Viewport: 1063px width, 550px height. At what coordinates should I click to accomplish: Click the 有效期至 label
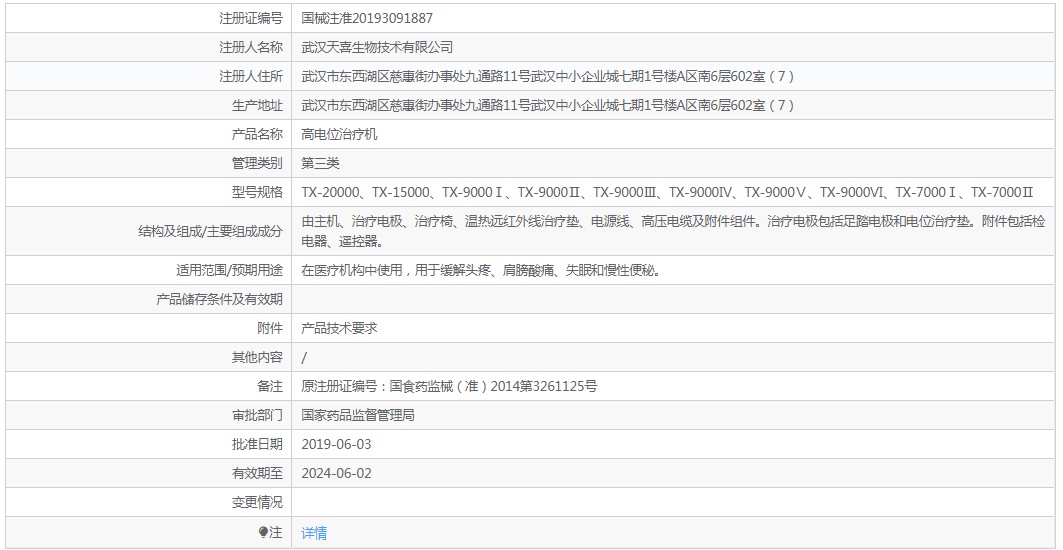(257, 473)
